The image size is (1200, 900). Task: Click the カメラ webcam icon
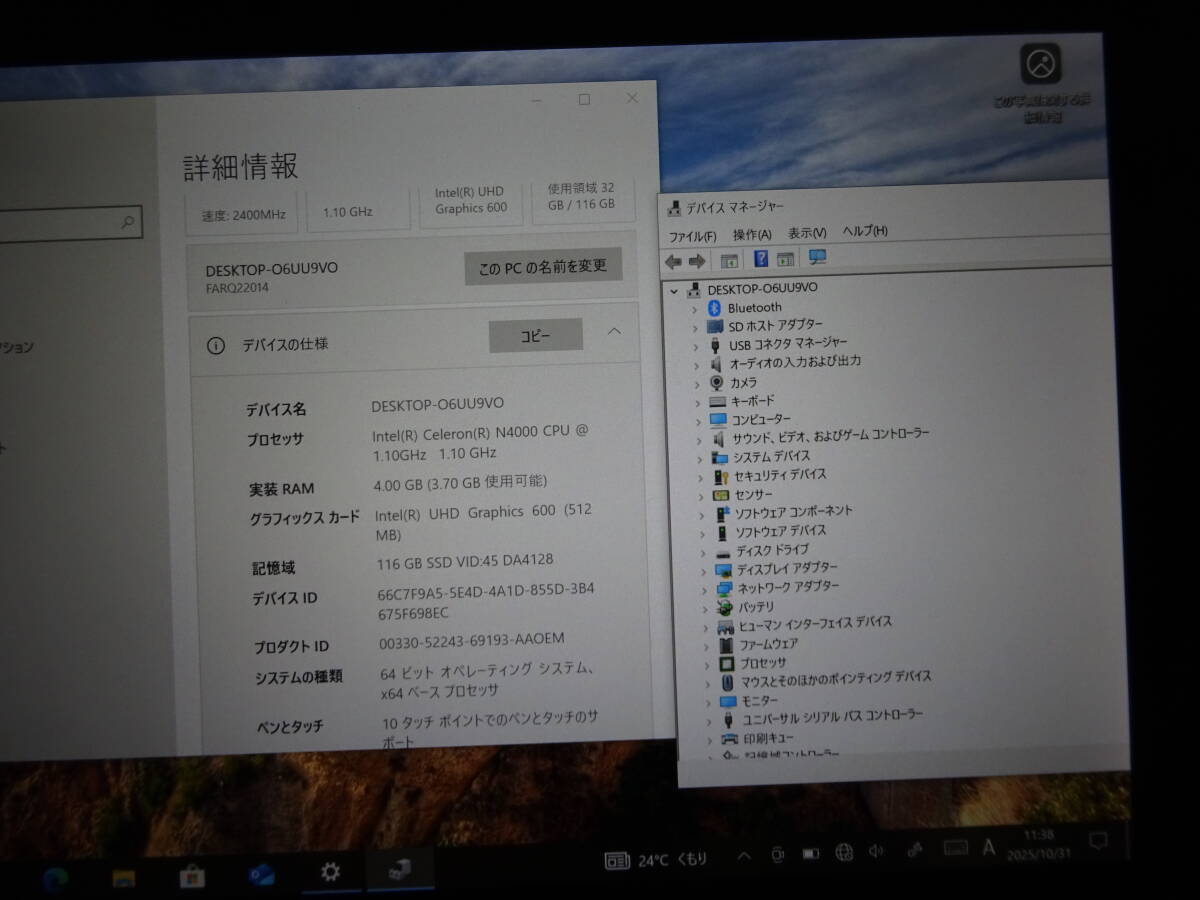click(717, 382)
